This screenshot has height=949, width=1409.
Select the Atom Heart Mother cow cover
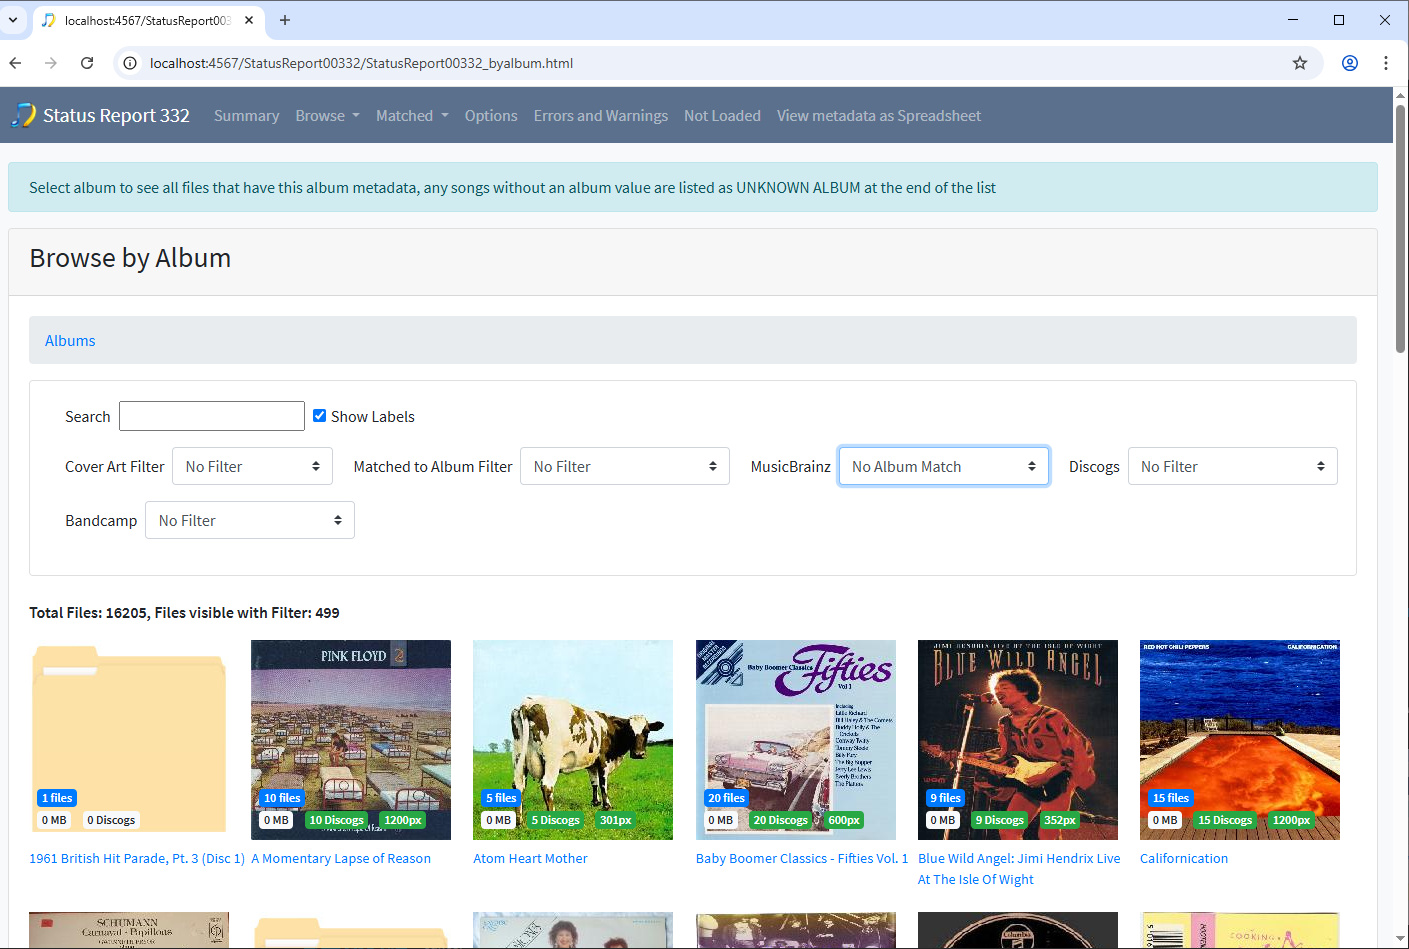pyautogui.click(x=573, y=740)
